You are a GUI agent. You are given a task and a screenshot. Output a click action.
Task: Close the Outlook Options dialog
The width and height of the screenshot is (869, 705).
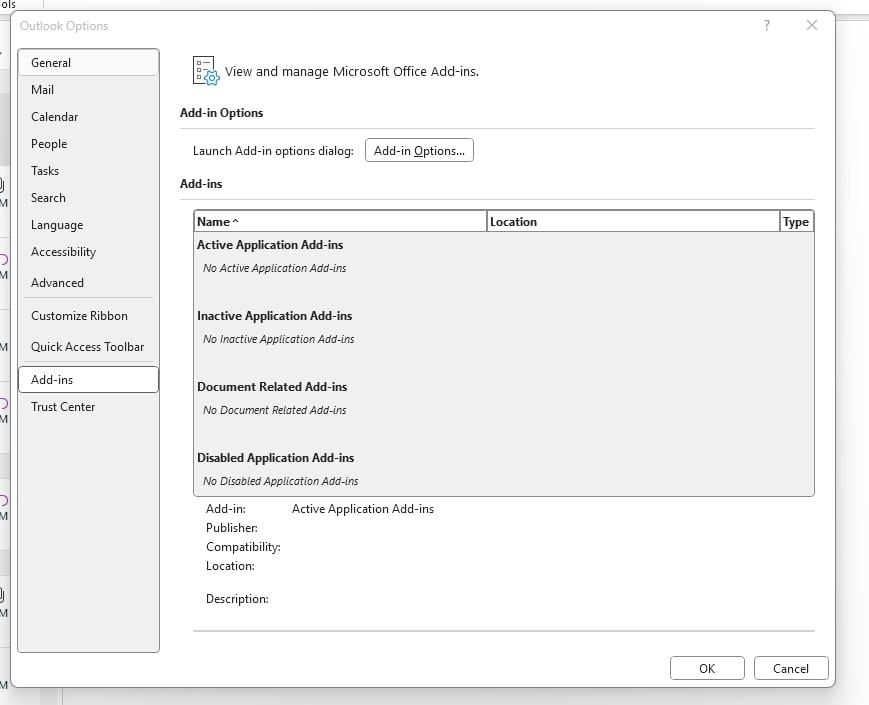point(812,25)
